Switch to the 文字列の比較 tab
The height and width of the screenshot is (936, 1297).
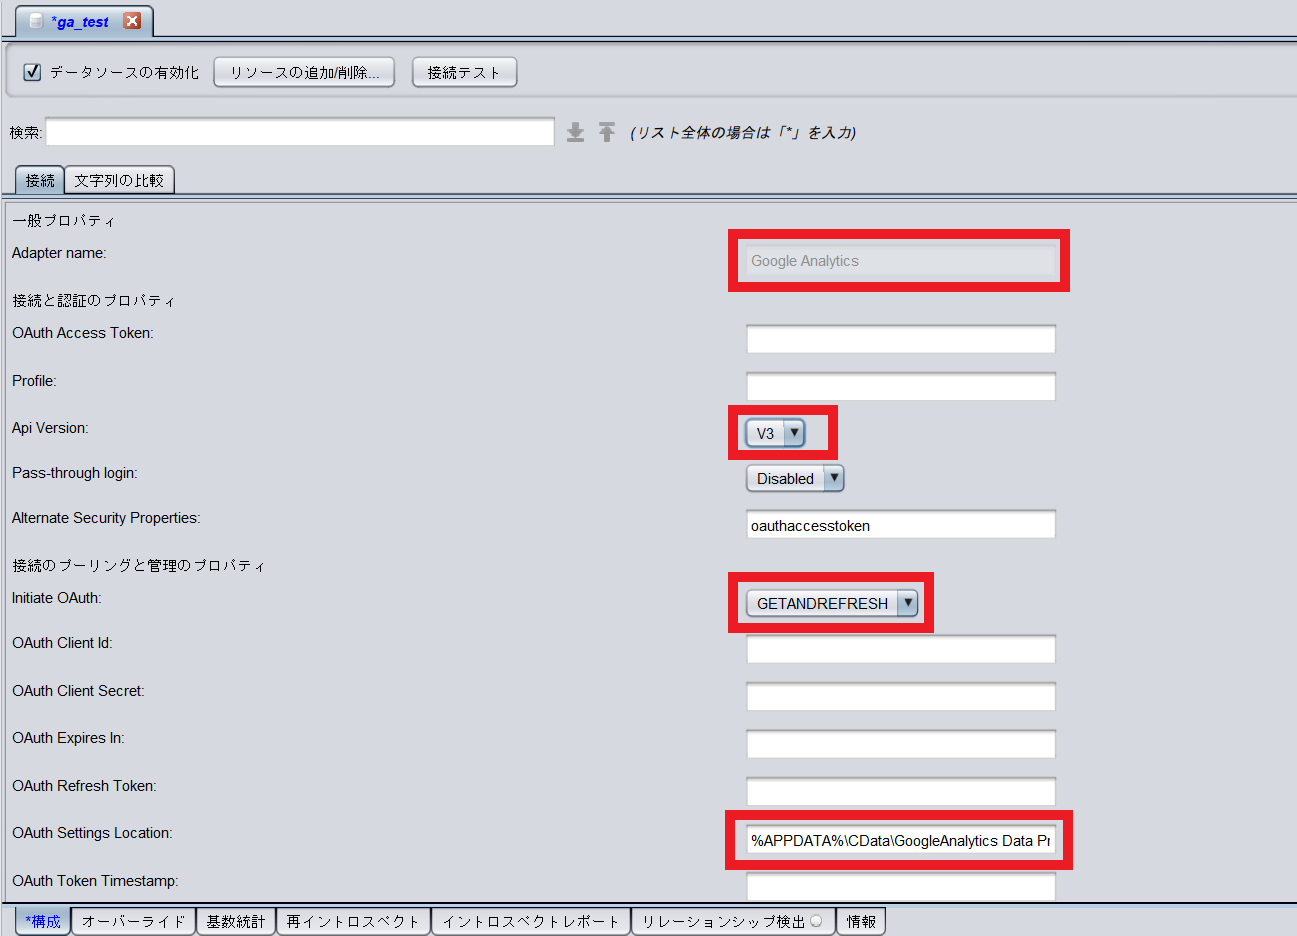119,180
